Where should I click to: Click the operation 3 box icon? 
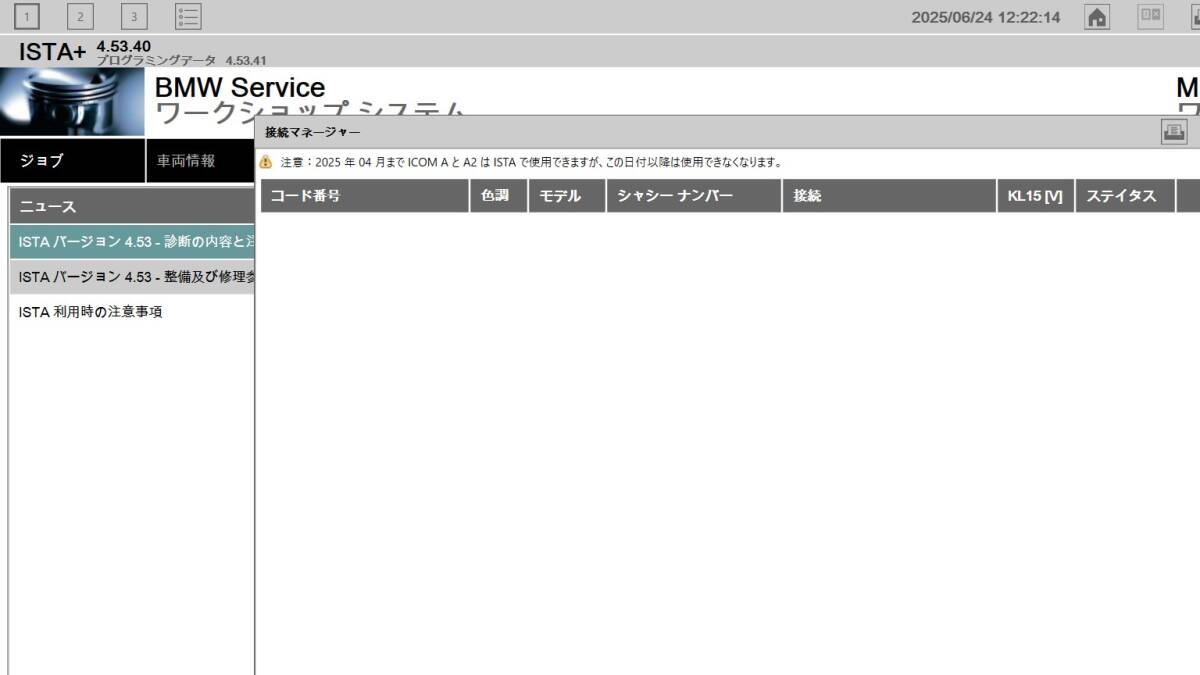pos(134,16)
